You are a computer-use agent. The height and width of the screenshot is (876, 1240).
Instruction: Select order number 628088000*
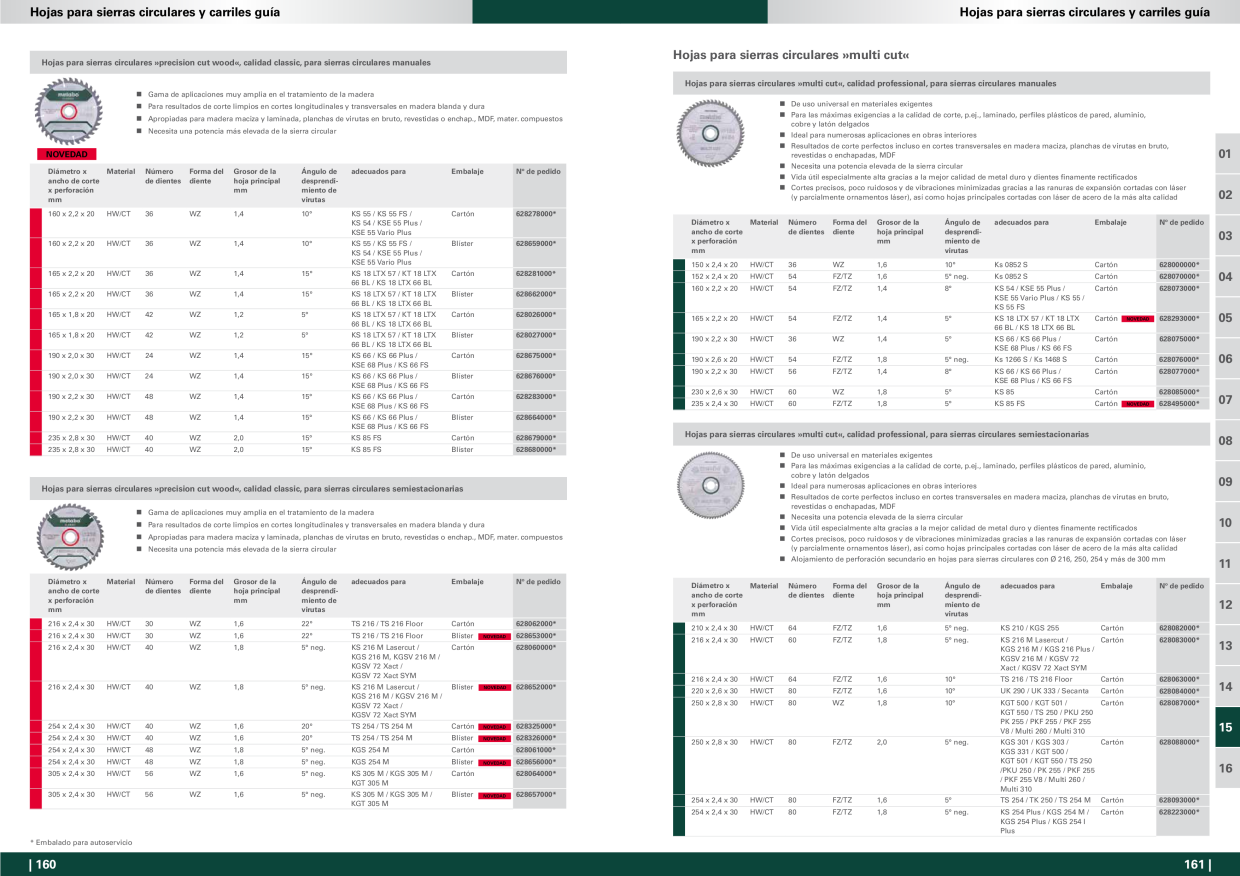(1179, 742)
